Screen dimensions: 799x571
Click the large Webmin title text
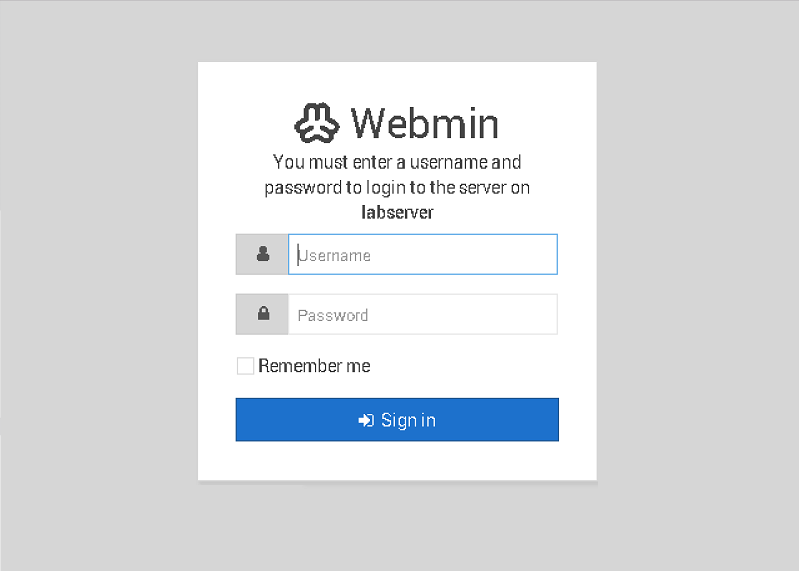pyautogui.click(x=424, y=123)
